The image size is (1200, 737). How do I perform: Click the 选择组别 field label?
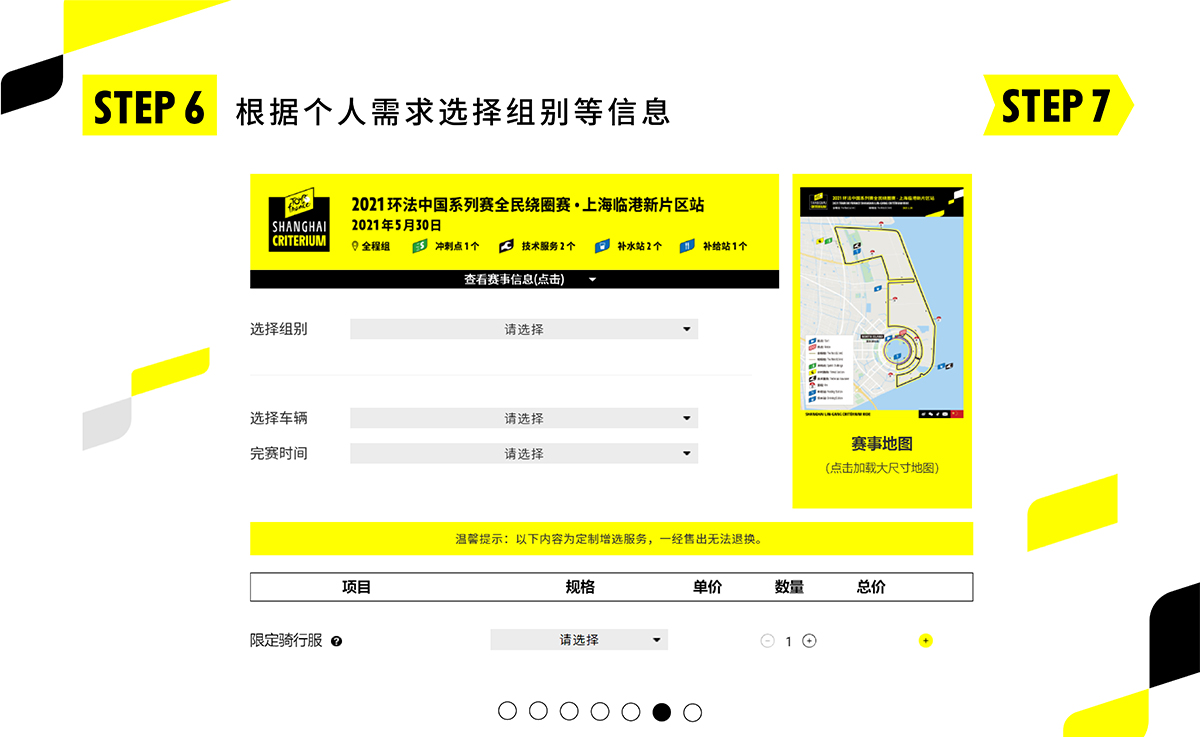click(279, 329)
